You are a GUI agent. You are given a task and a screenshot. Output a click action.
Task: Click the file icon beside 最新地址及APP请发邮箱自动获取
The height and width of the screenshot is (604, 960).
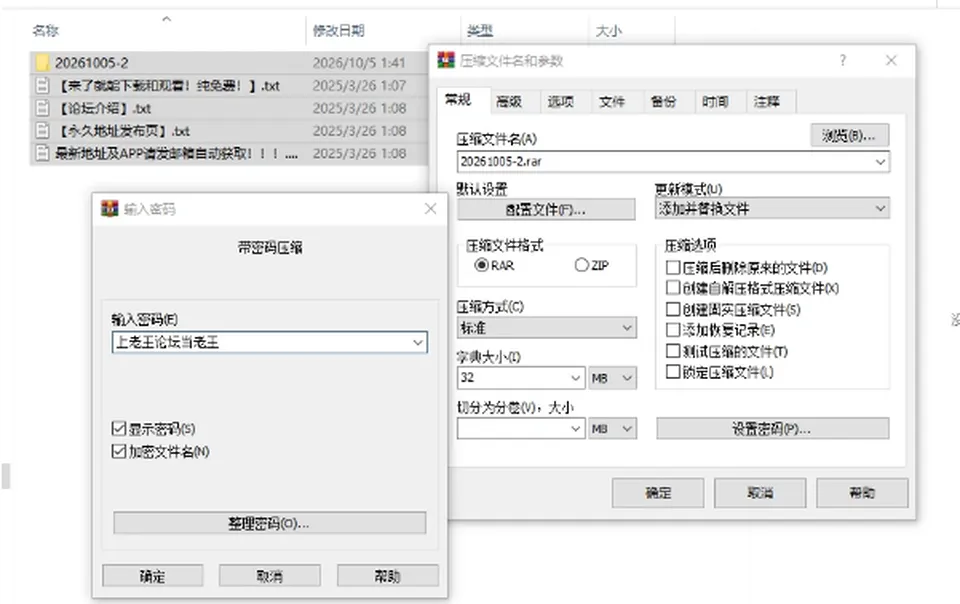(x=42, y=153)
